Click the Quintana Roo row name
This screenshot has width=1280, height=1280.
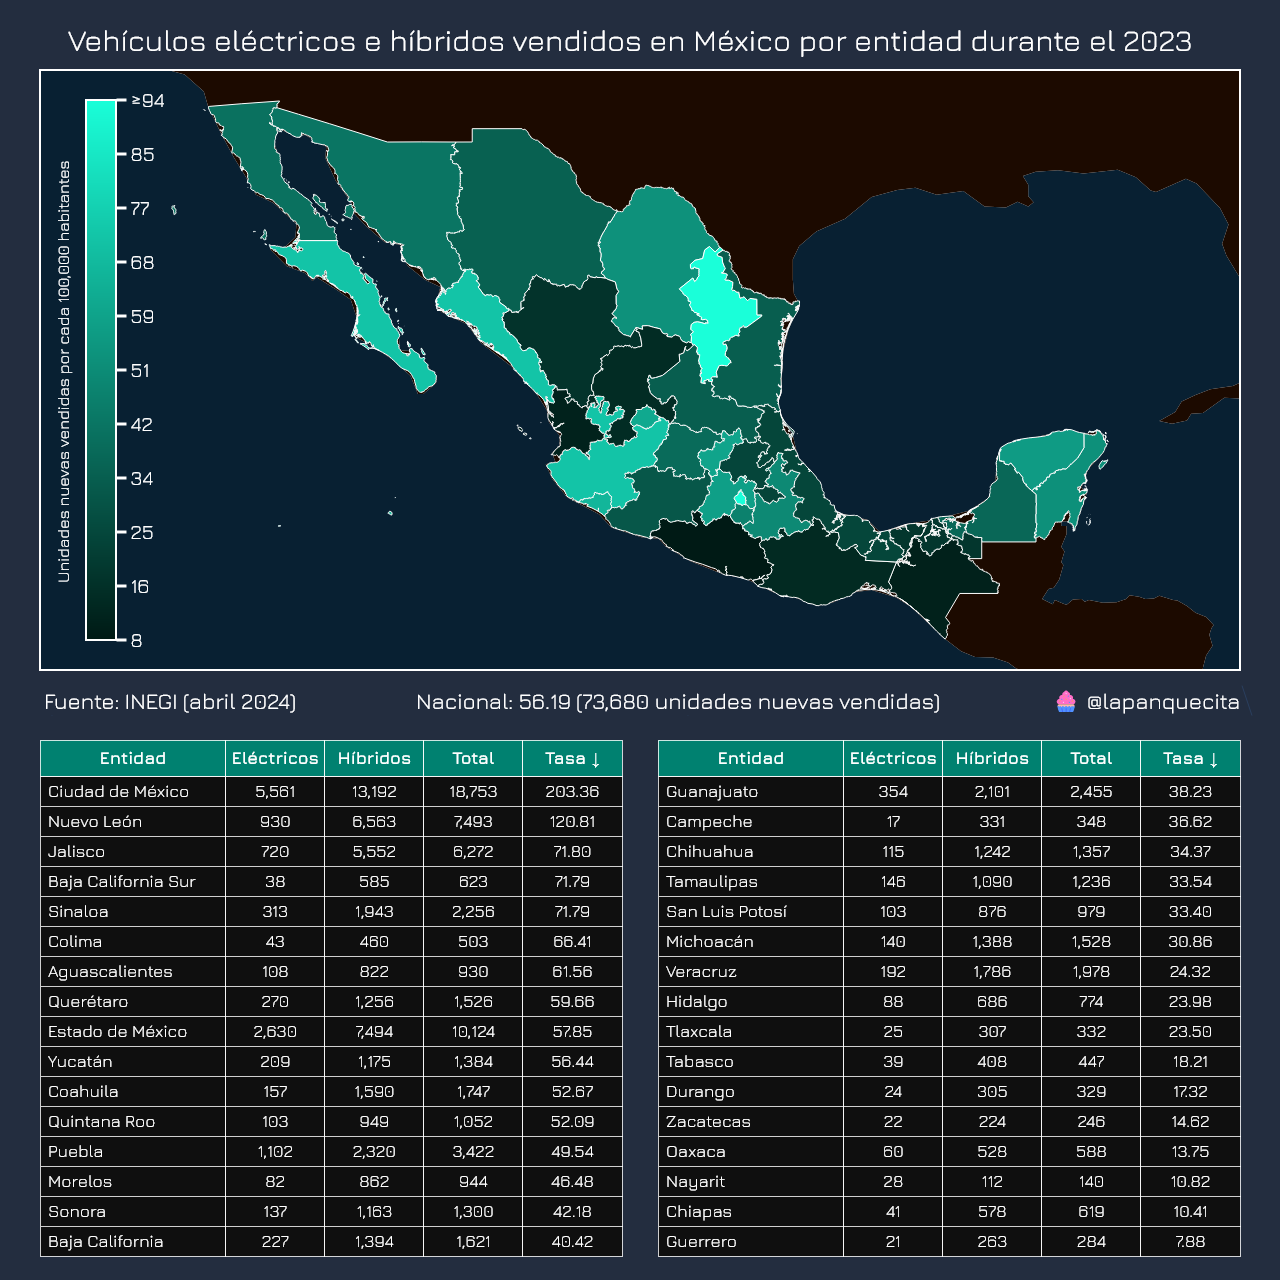(x=102, y=1121)
